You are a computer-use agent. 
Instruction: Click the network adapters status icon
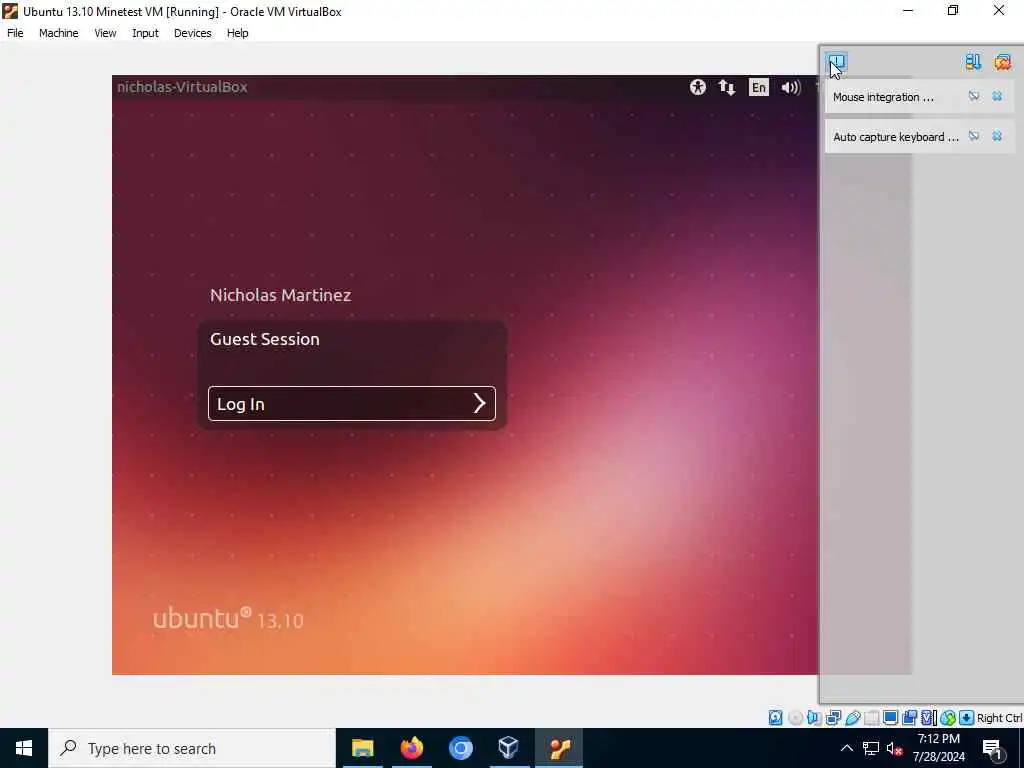(x=833, y=718)
